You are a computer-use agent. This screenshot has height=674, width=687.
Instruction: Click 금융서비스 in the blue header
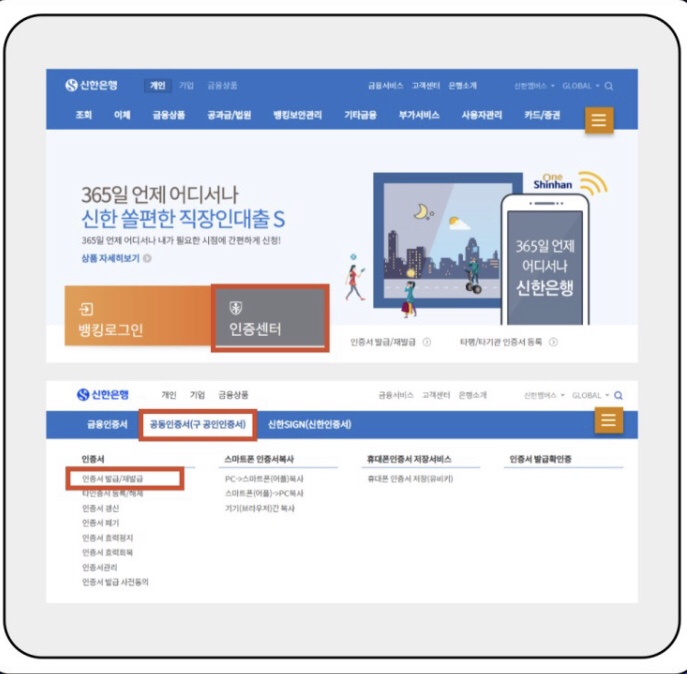click(x=385, y=85)
